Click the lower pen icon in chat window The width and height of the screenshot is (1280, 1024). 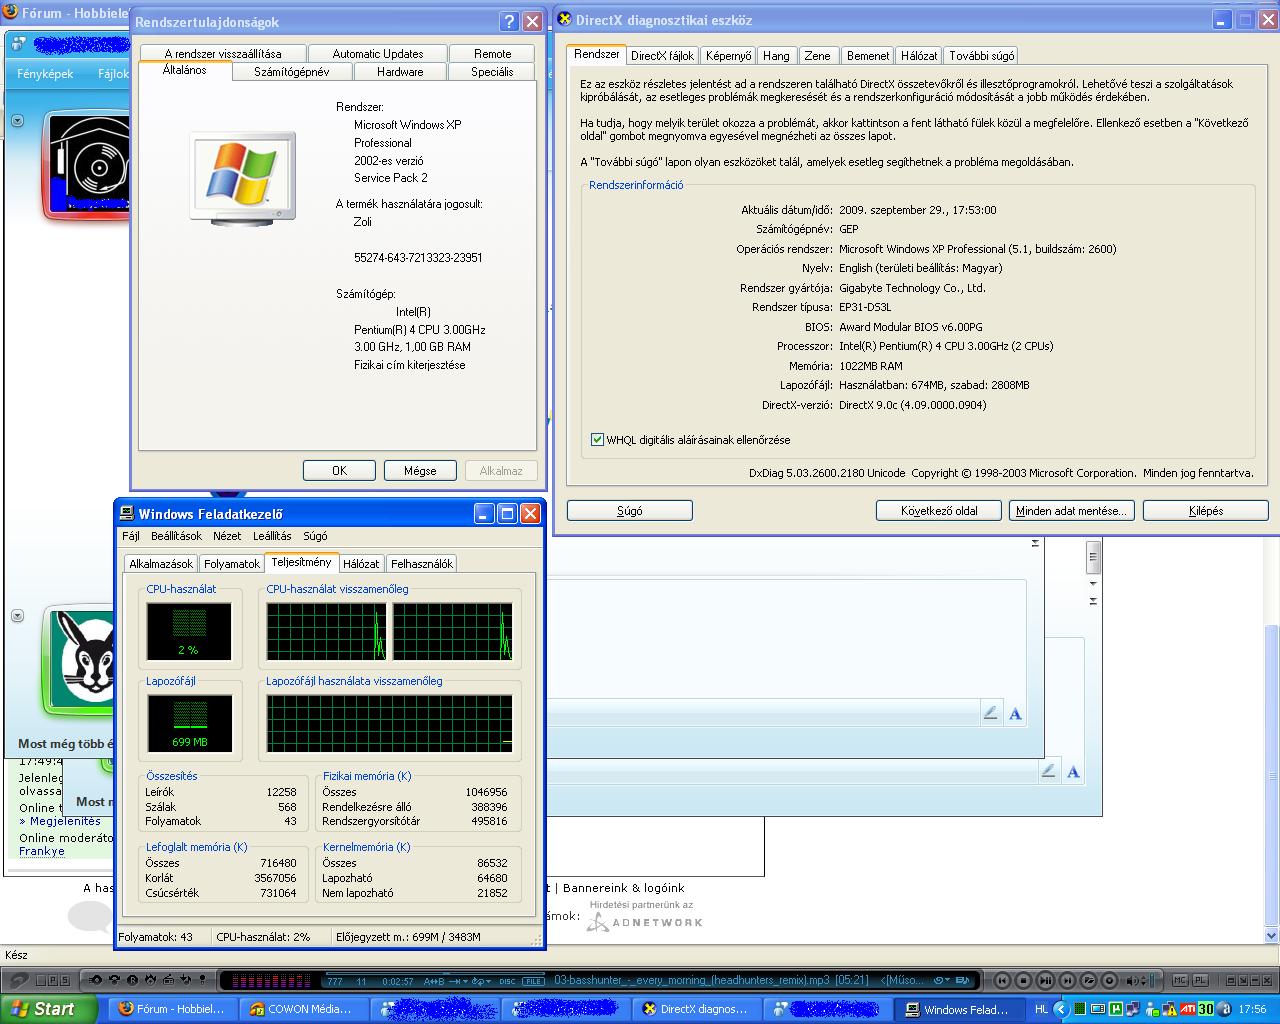1048,771
